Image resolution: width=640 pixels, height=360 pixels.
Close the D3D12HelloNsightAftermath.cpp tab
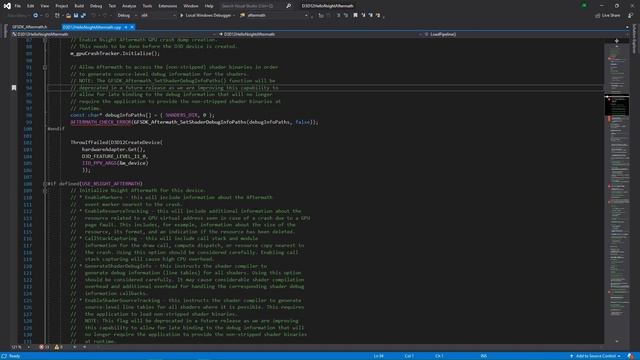coord(132,27)
